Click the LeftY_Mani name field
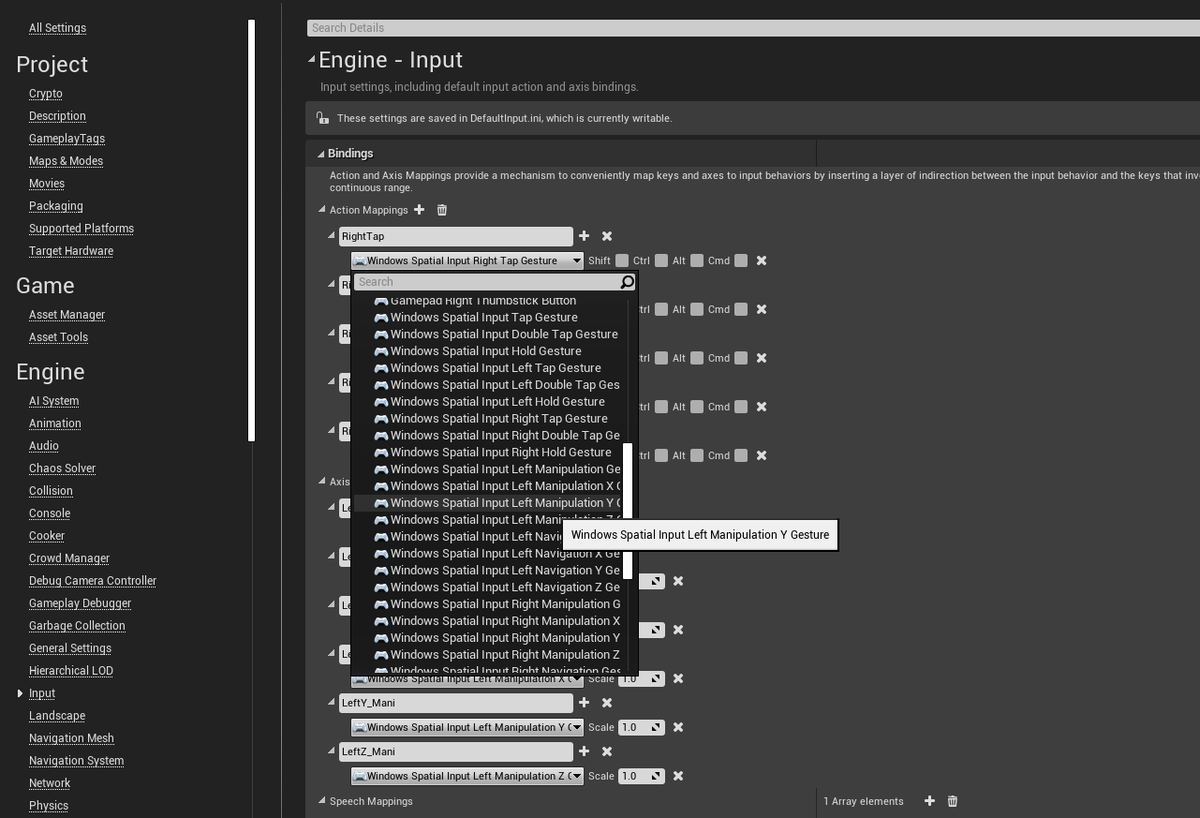Screen dimensions: 1200x818 456,703
